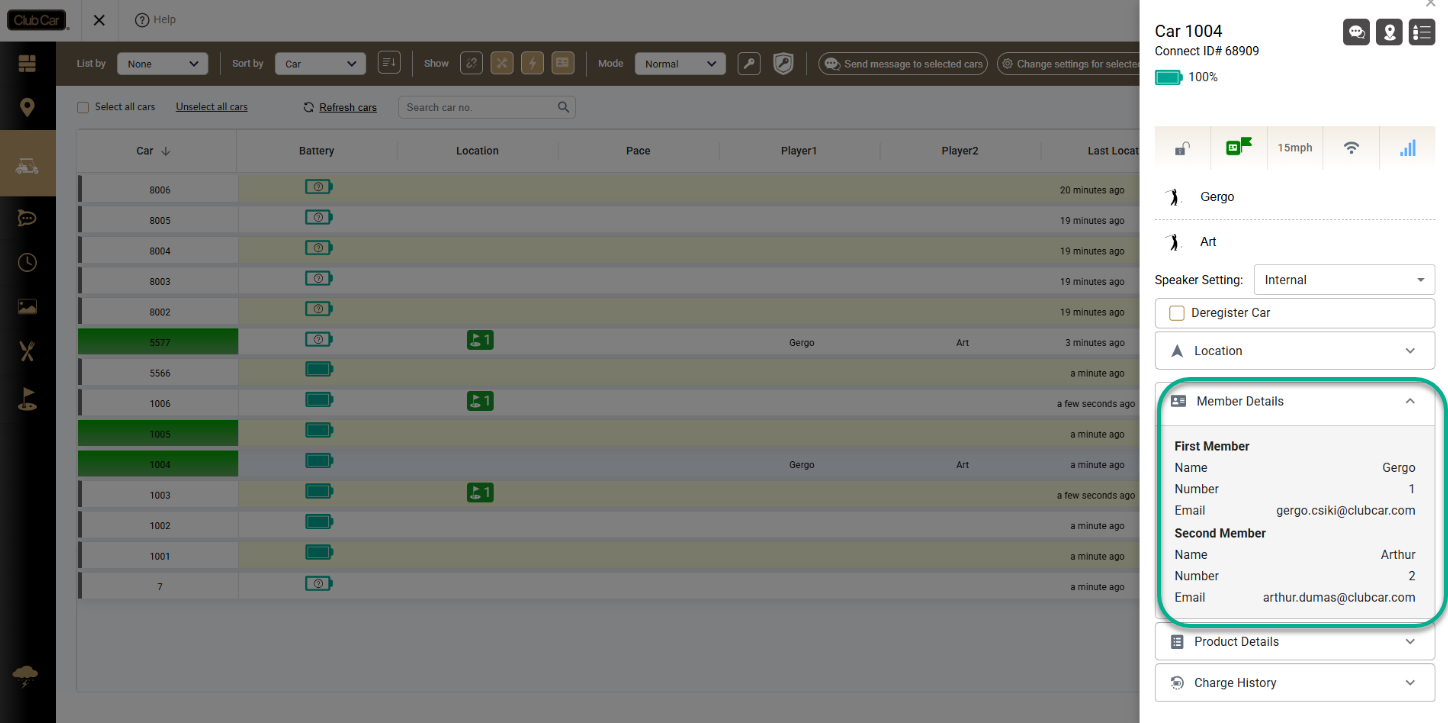Expand the Product Details section

click(x=1295, y=642)
